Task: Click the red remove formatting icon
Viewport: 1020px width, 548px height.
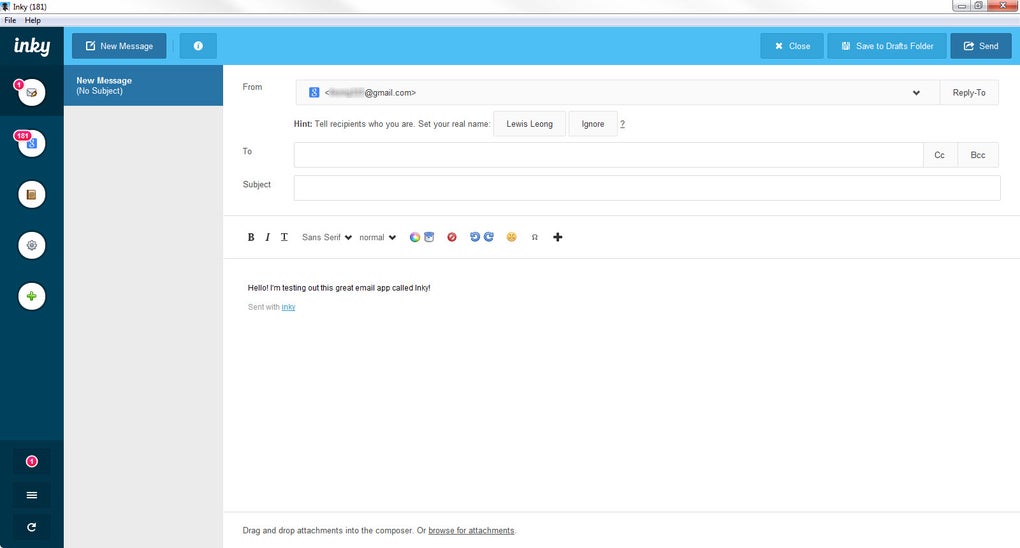Action: click(x=452, y=238)
